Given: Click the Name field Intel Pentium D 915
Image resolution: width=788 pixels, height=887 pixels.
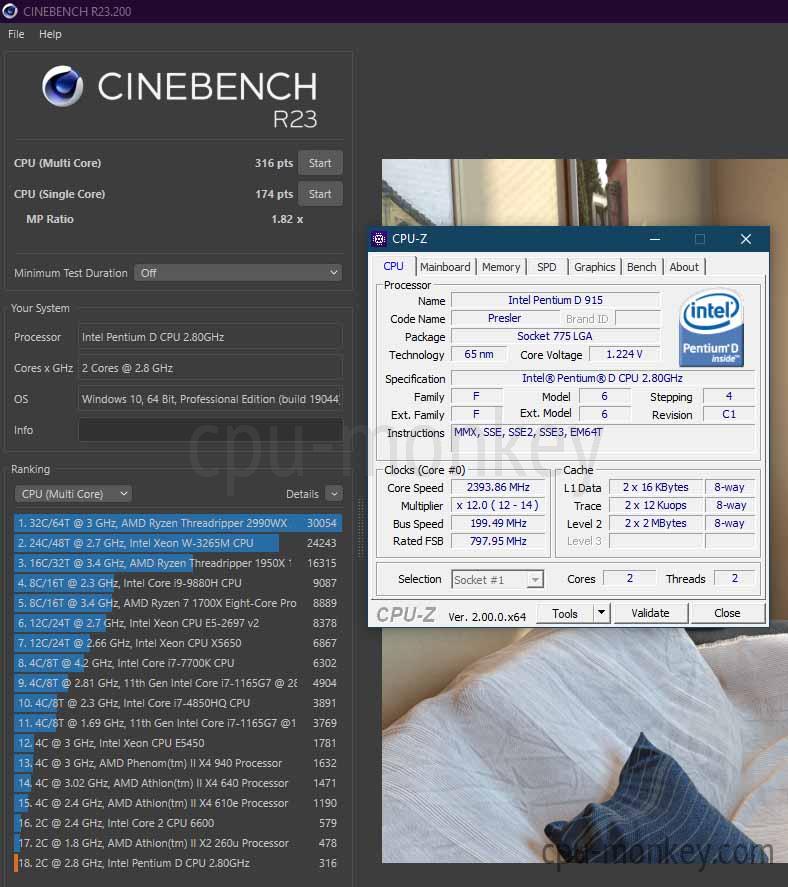Looking at the screenshot, I should tap(556, 300).
